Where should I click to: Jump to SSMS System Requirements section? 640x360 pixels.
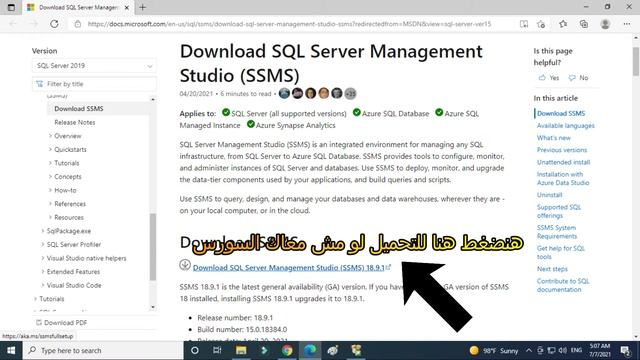pyautogui.click(x=557, y=232)
